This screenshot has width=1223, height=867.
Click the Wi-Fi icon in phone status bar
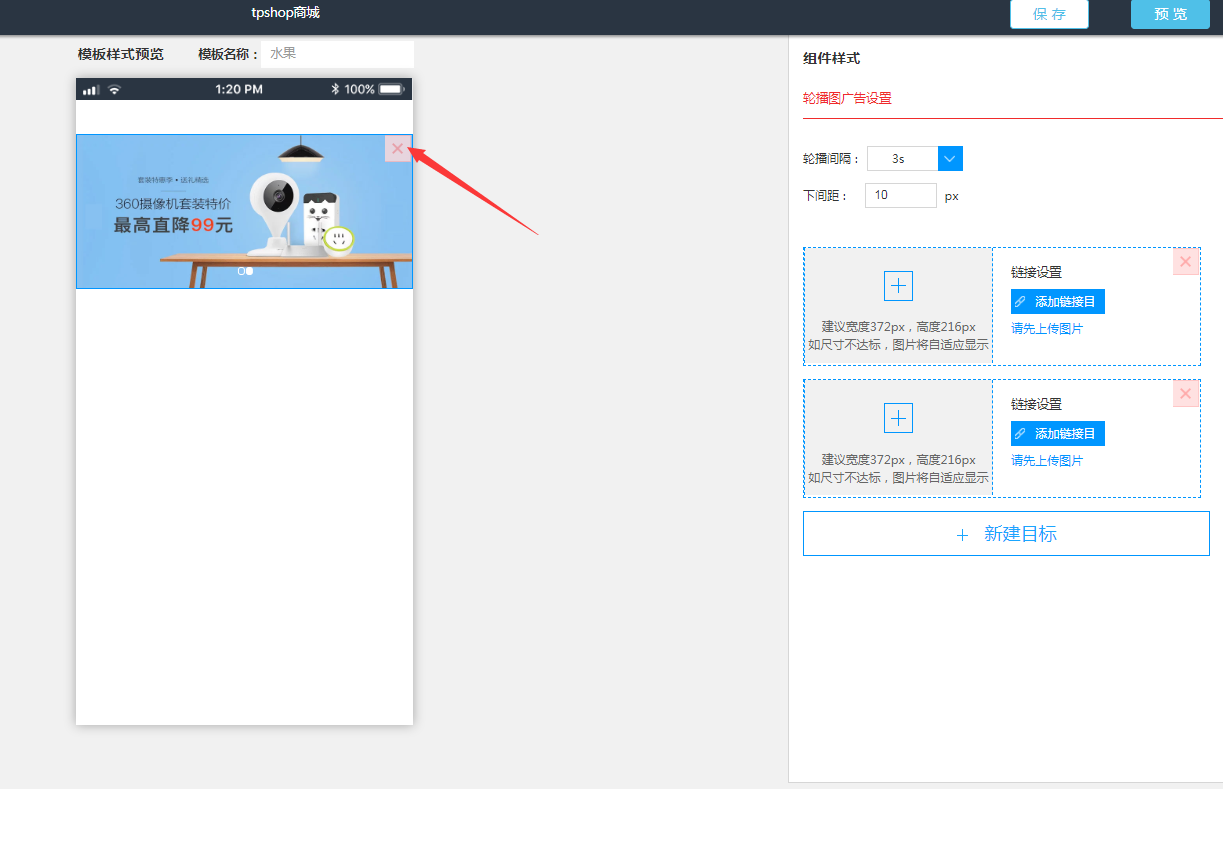[x=115, y=90]
